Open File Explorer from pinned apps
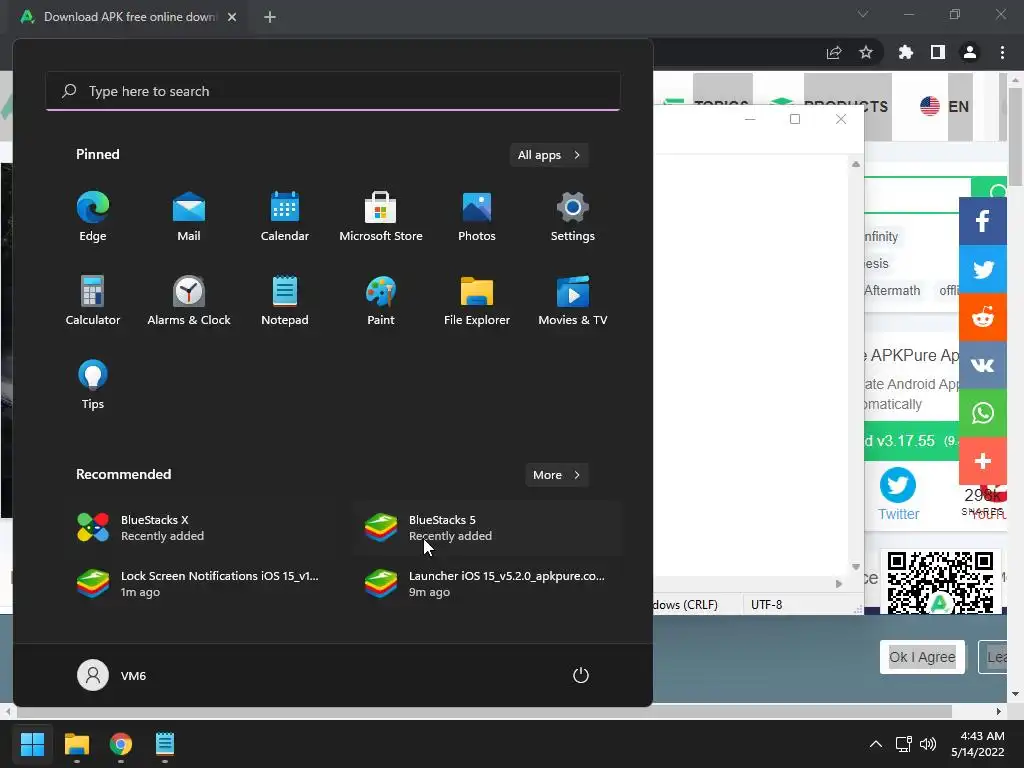The height and width of the screenshot is (768, 1024). click(477, 300)
